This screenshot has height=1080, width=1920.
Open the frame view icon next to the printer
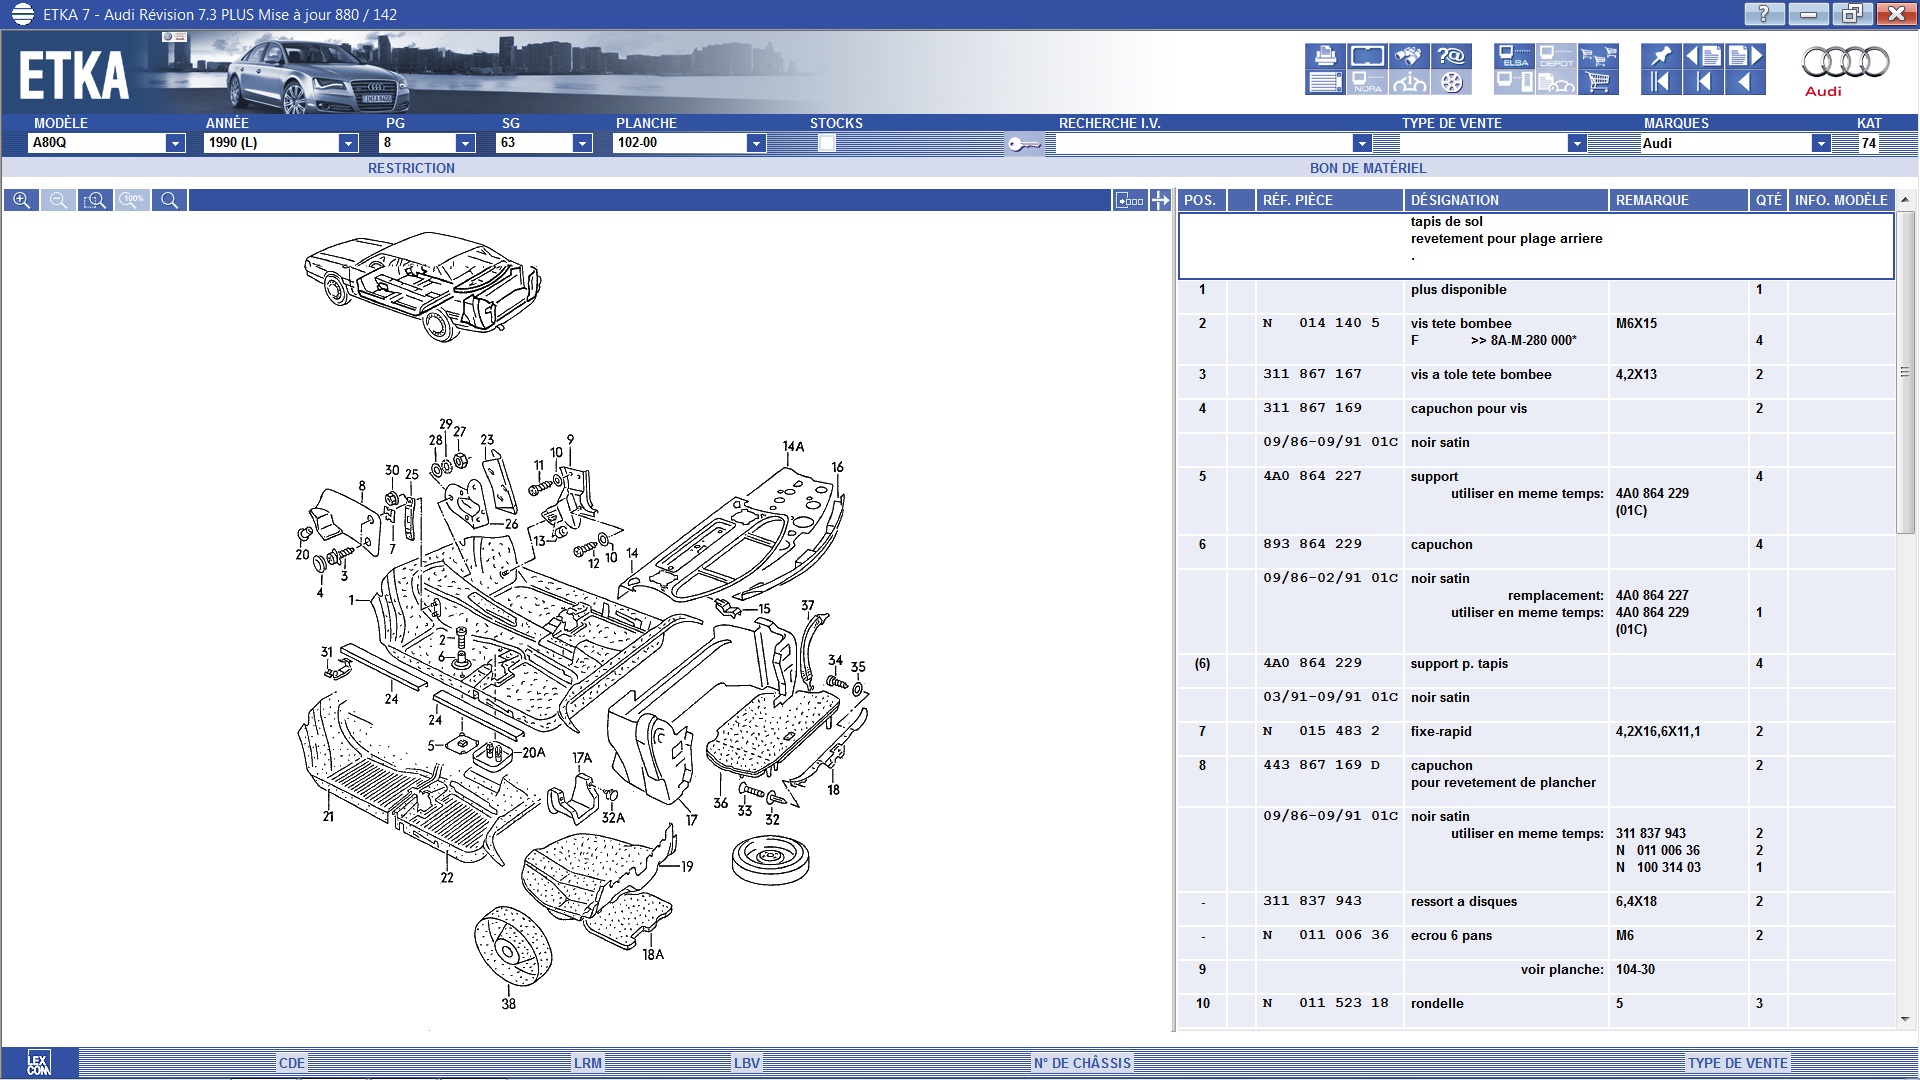pos(1367,56)
